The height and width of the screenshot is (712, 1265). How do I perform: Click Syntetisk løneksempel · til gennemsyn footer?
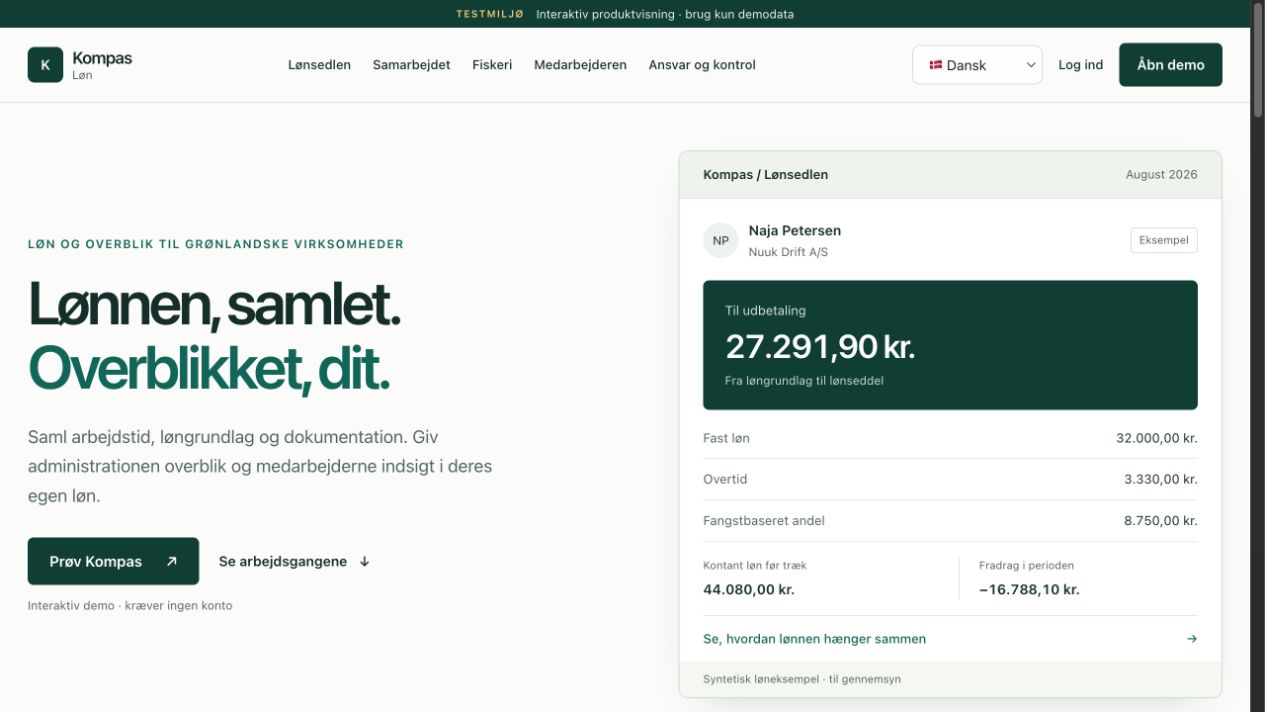(802, 679)
